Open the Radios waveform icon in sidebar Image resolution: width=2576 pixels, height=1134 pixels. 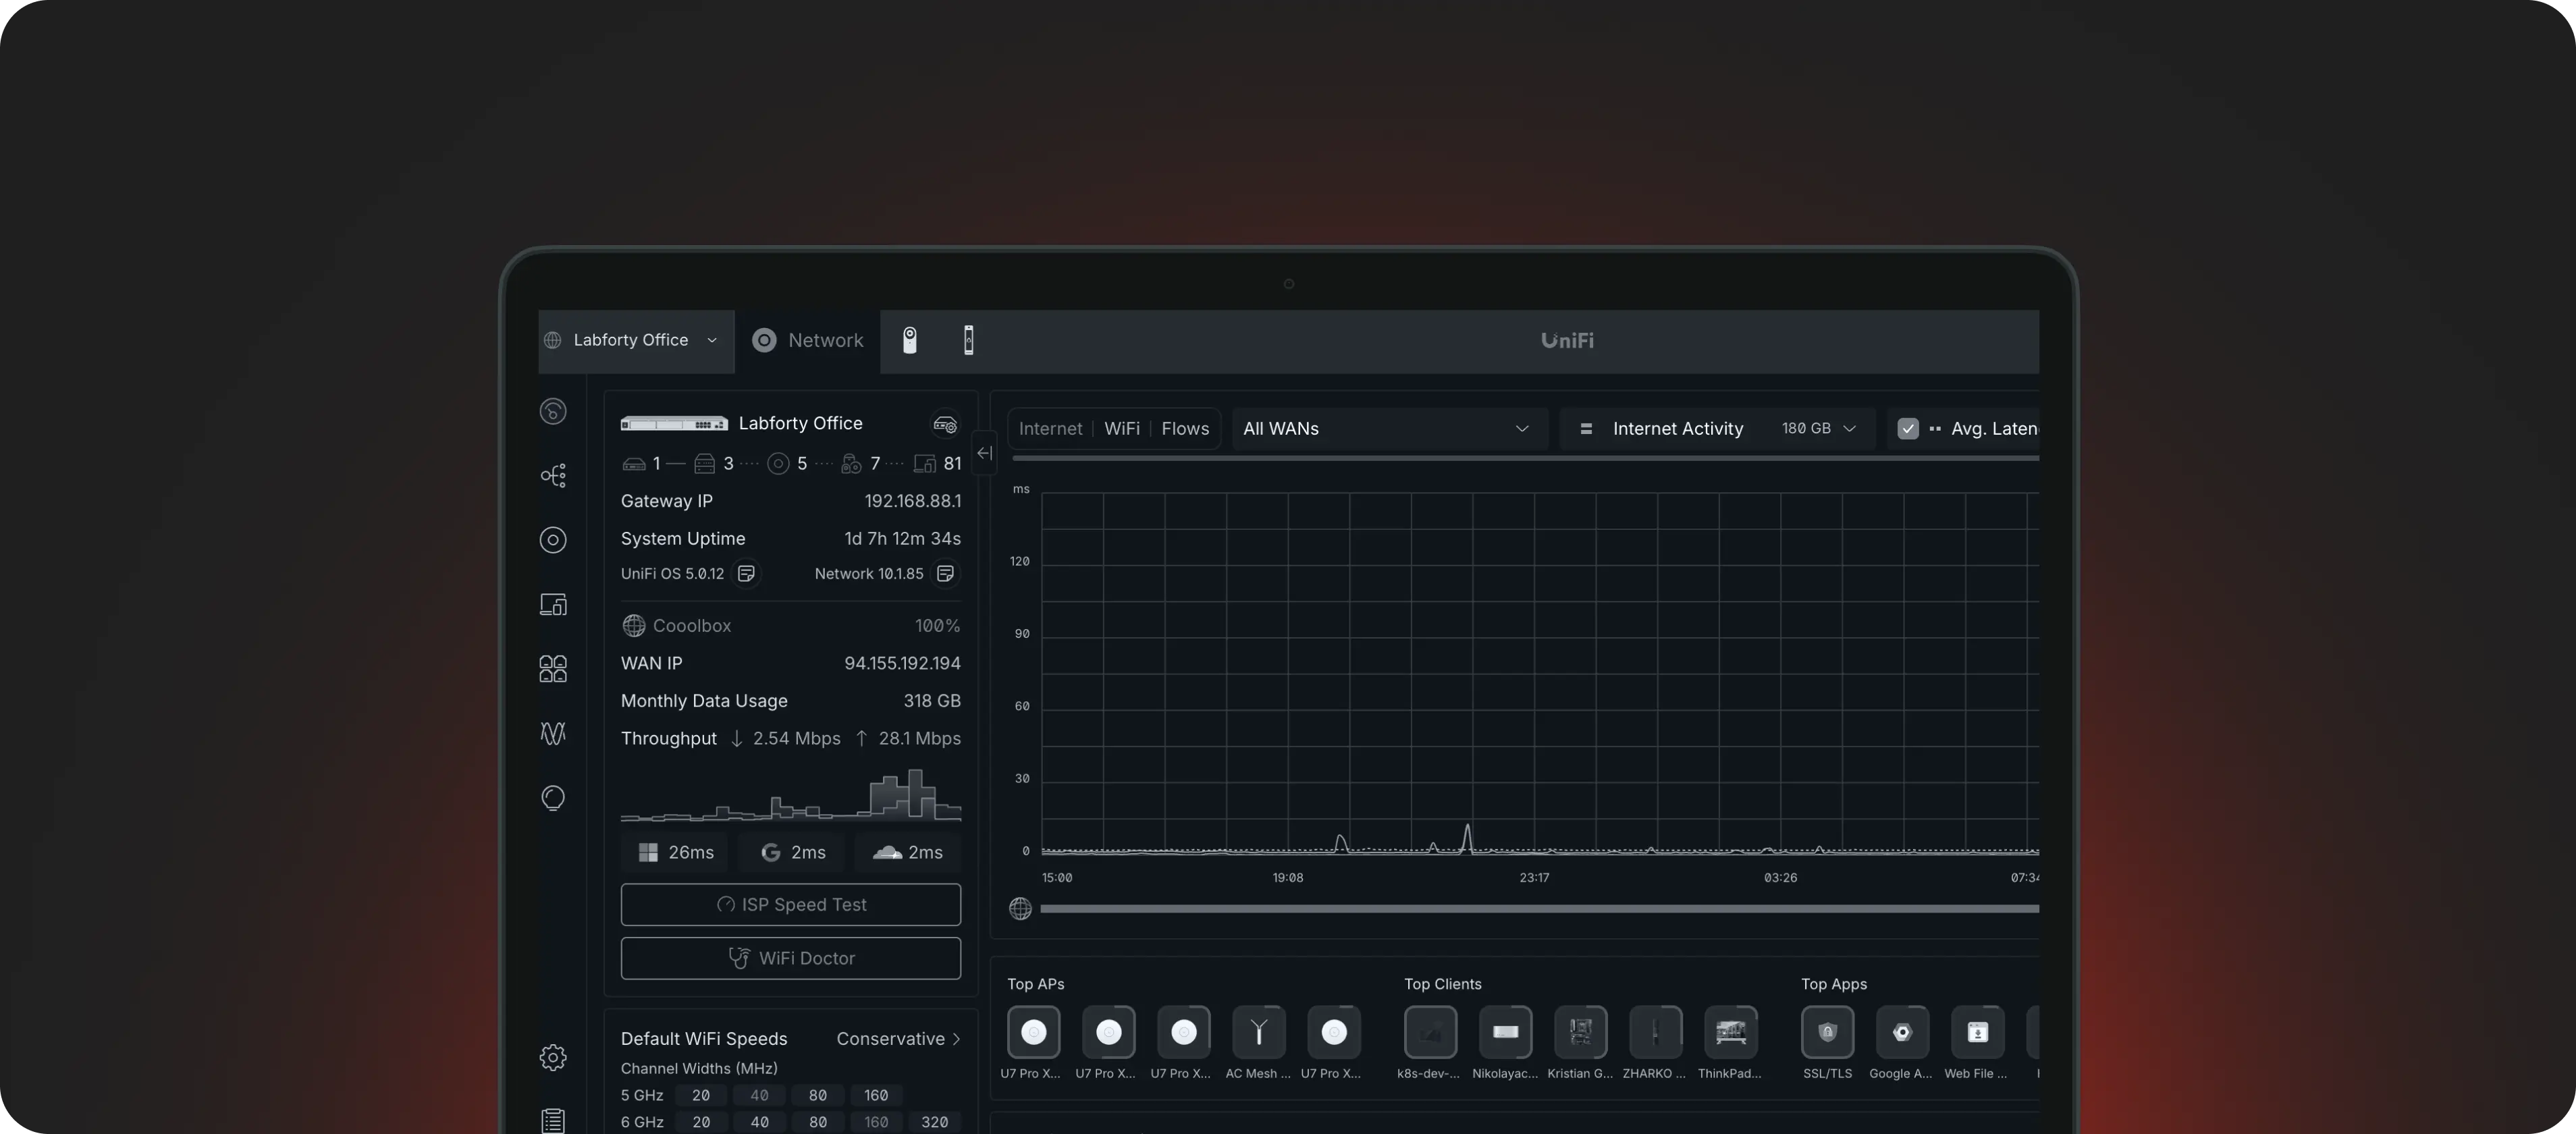pyautogui.click(x=553, y=733)
